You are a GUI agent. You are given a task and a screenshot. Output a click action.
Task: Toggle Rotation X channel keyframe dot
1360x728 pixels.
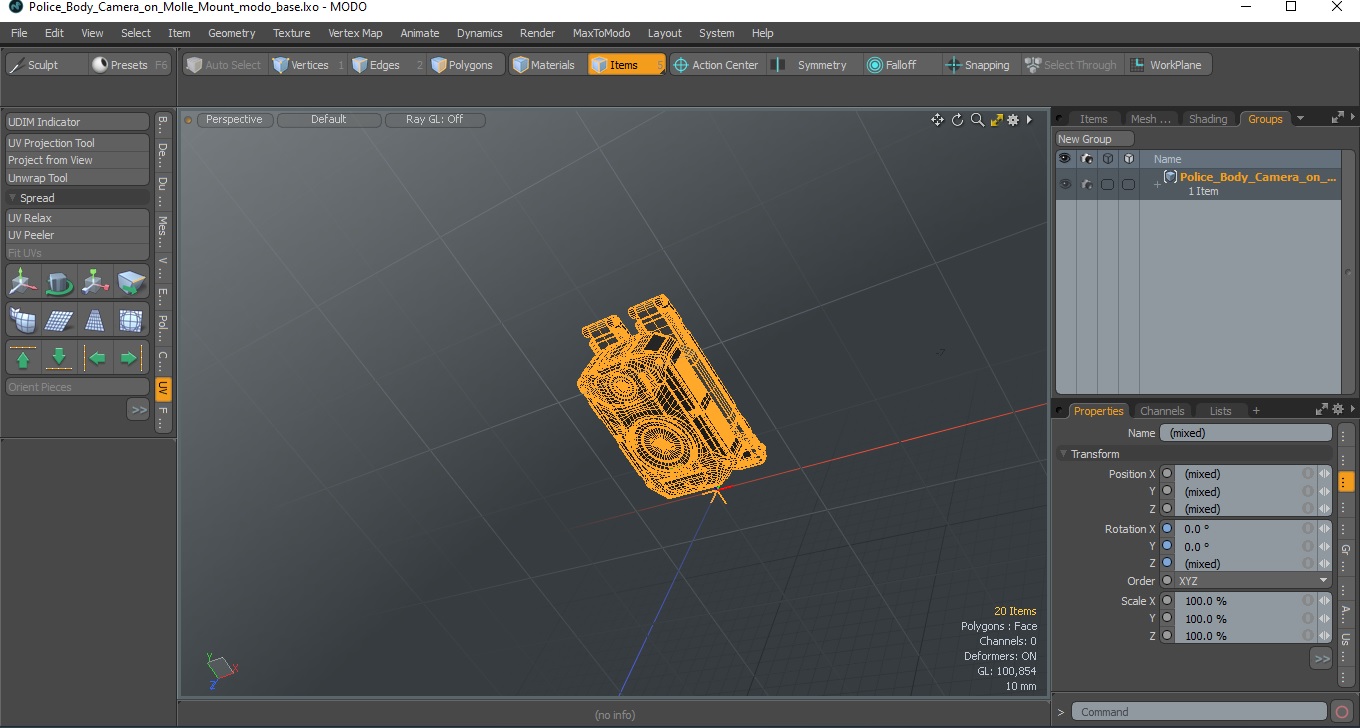pyautogui.click(x=1167, y=529)
